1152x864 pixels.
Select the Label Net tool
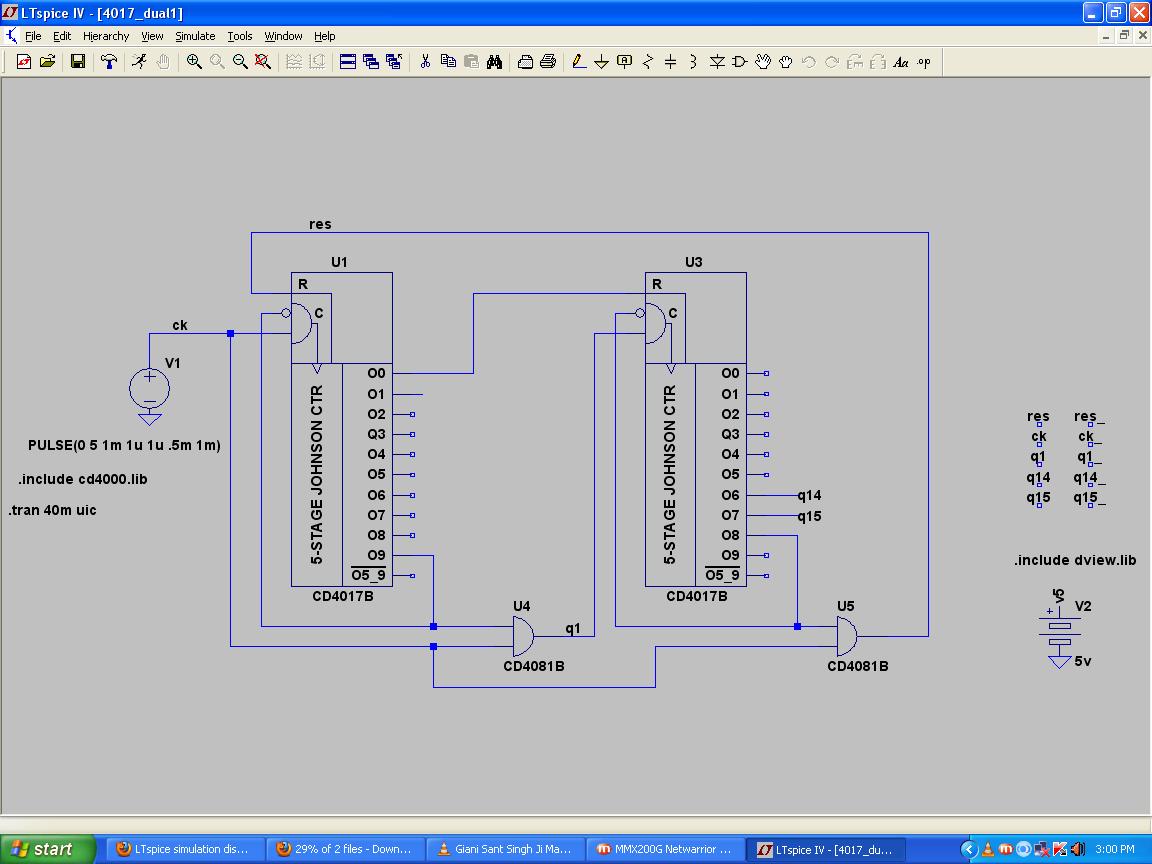(x=624, y=62)
